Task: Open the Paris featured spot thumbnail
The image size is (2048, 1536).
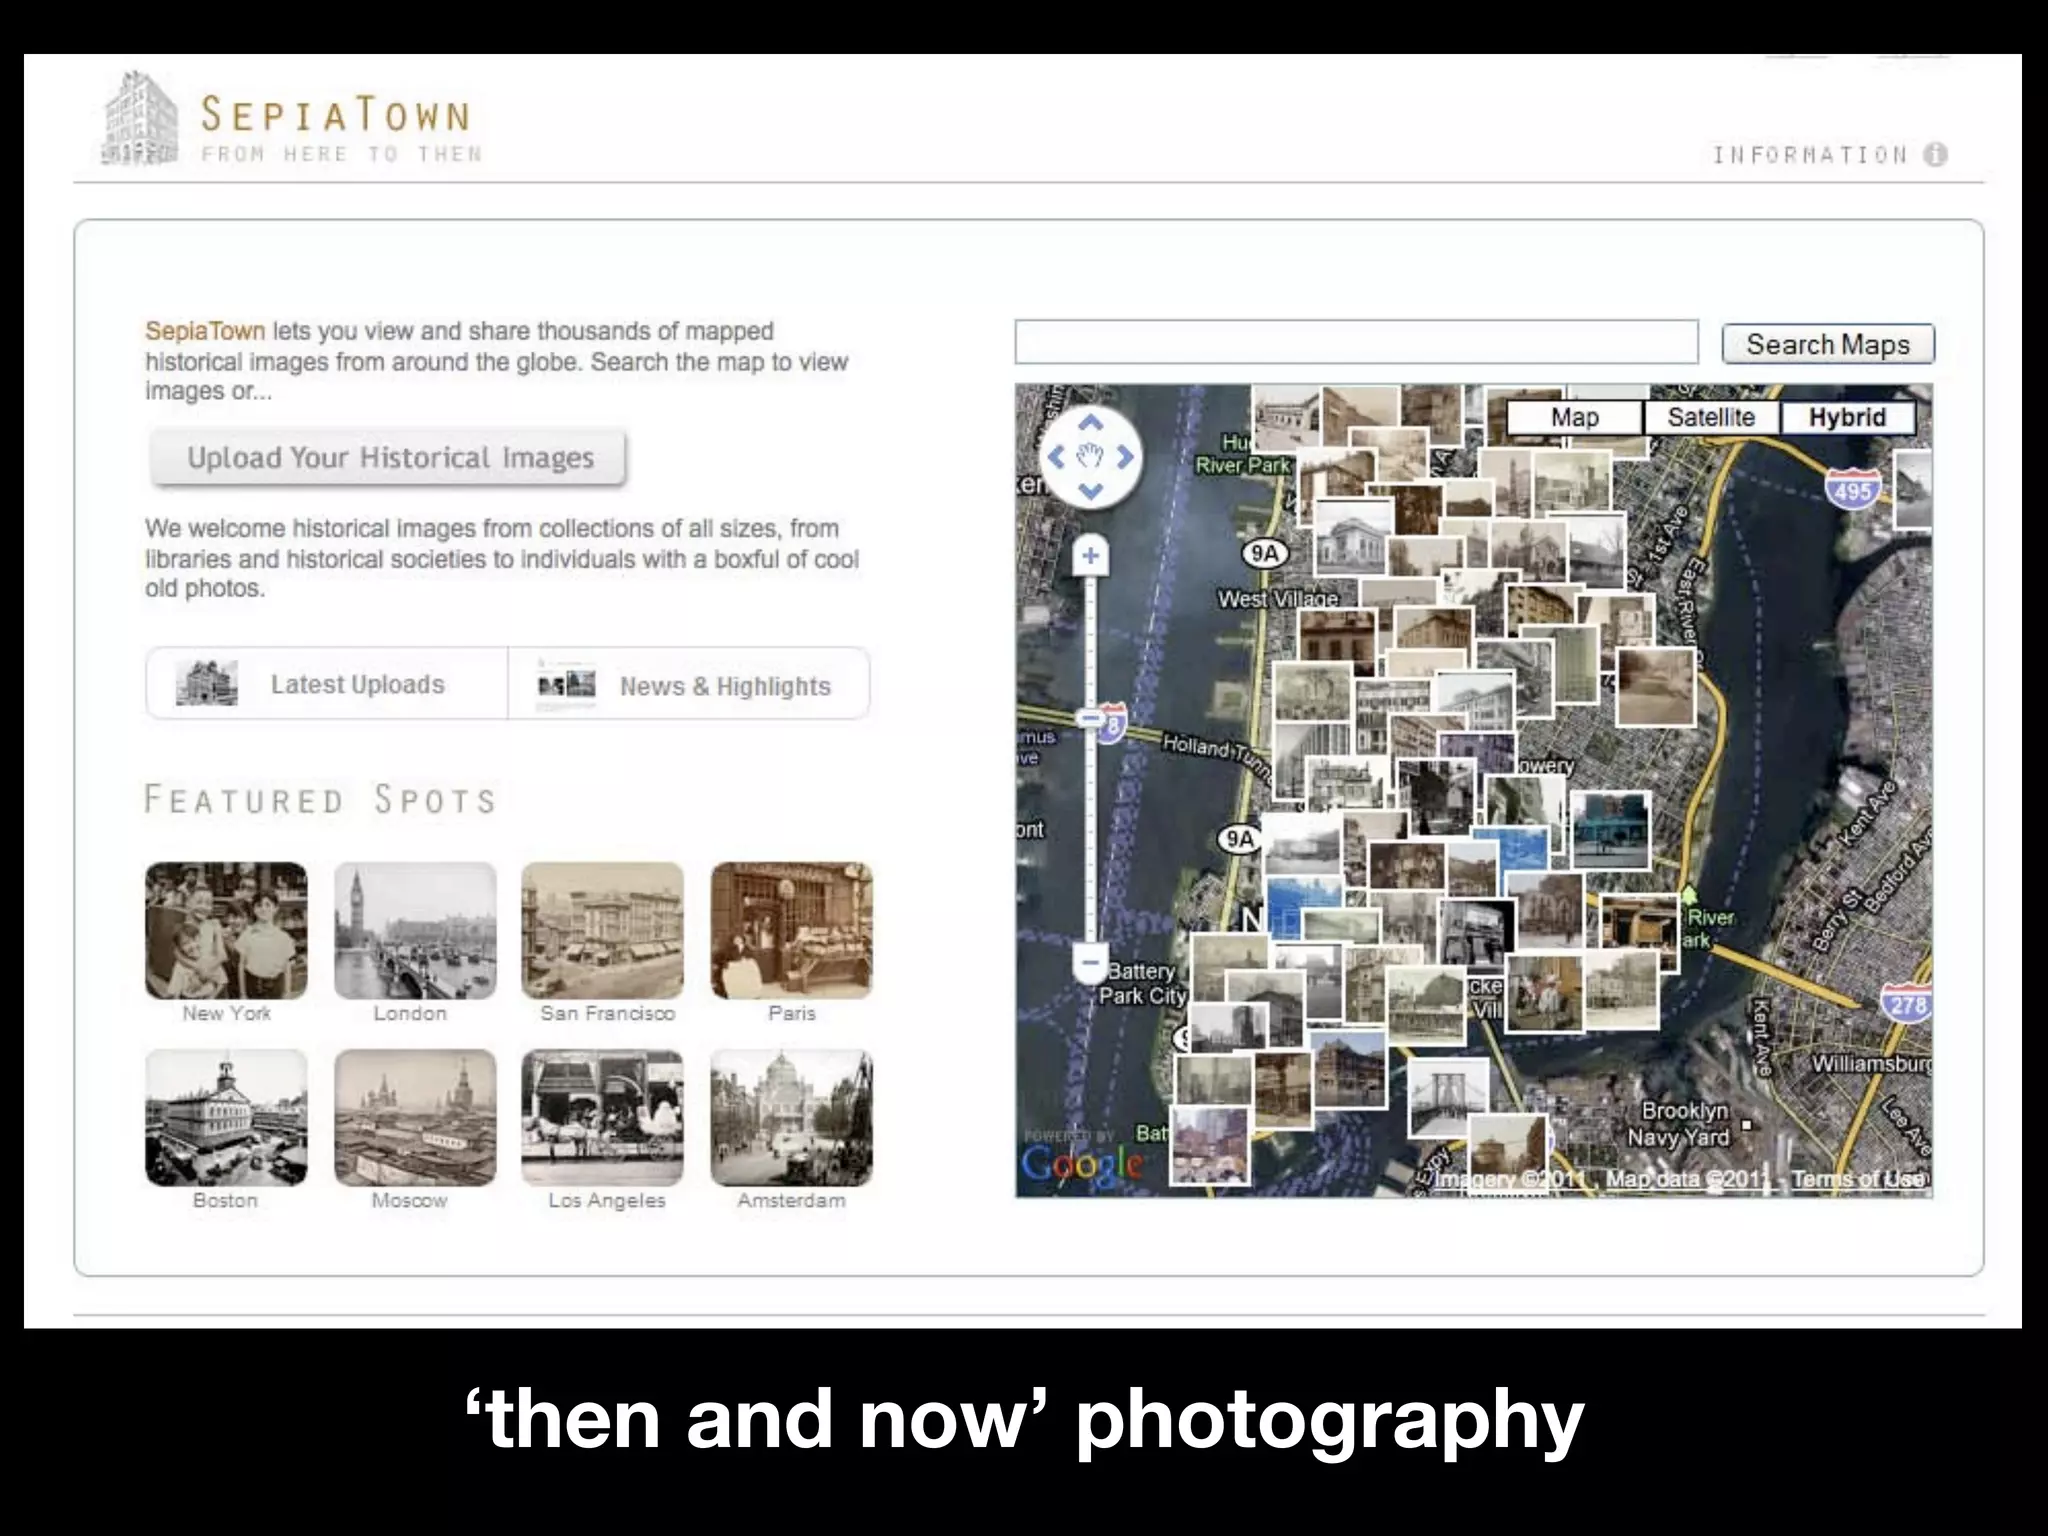Action: point(792,931)
